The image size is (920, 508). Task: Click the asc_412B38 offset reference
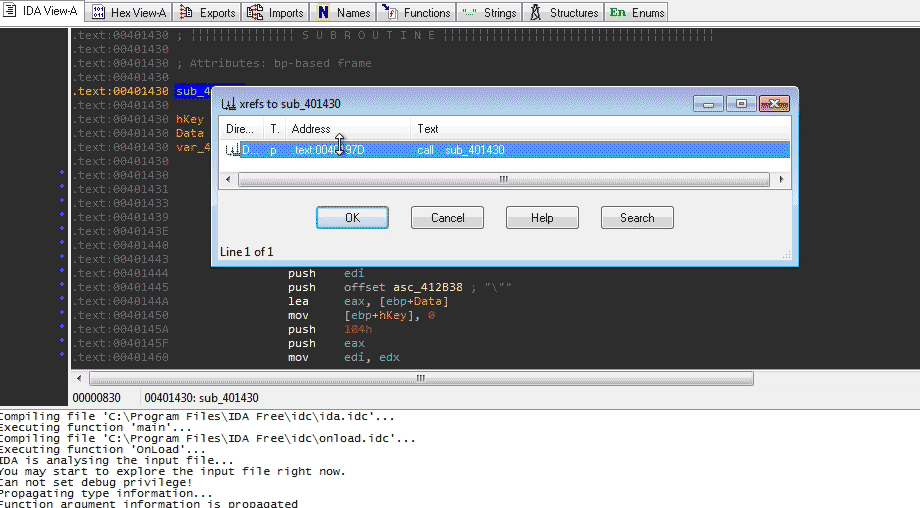412,287
